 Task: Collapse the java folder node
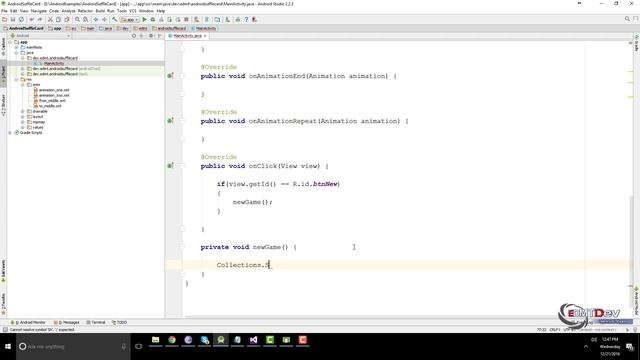tap(17, 53)
